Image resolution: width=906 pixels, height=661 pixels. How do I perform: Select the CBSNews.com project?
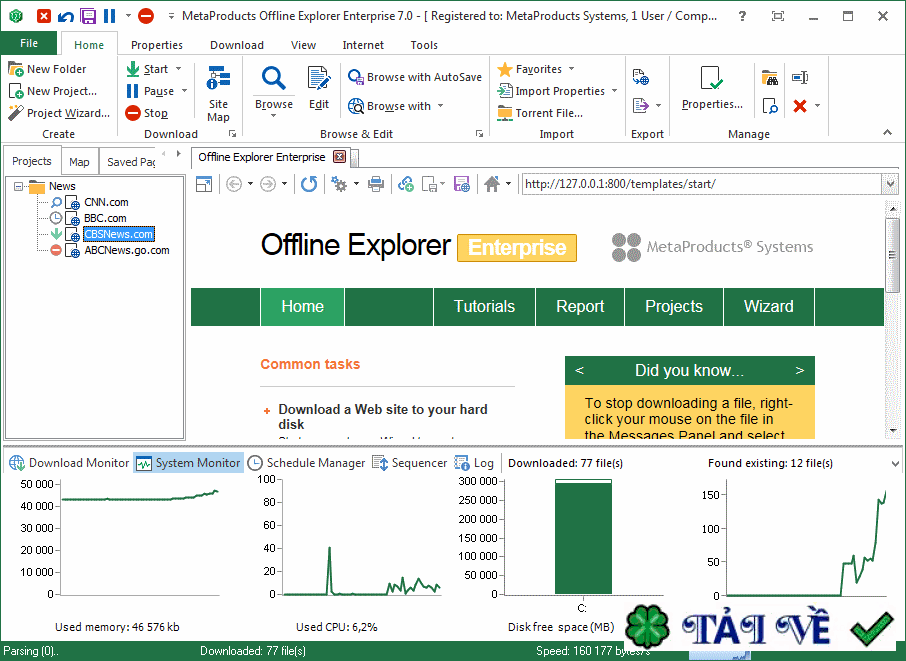pos(118,233)
